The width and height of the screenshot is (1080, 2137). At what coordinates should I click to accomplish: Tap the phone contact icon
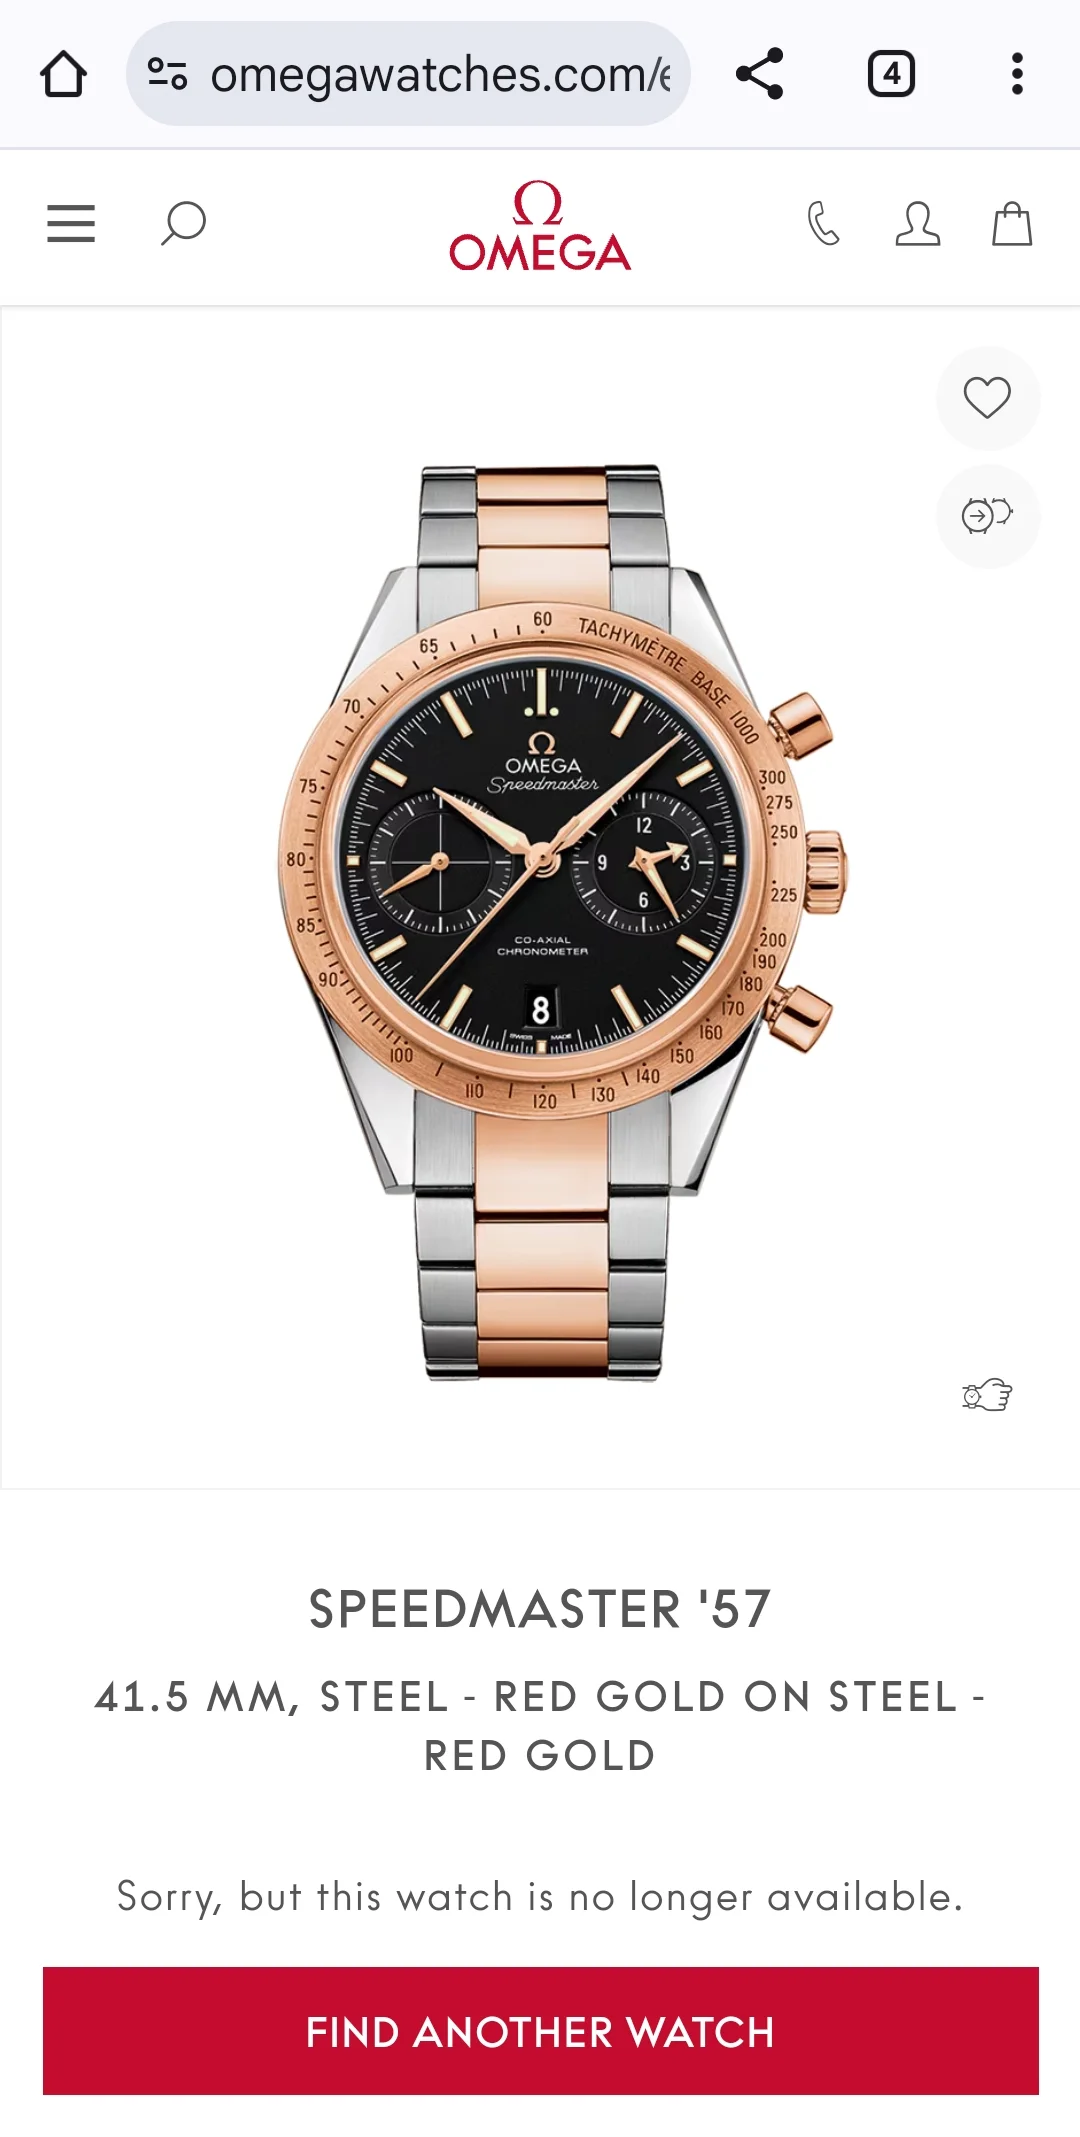click(823, 224)
